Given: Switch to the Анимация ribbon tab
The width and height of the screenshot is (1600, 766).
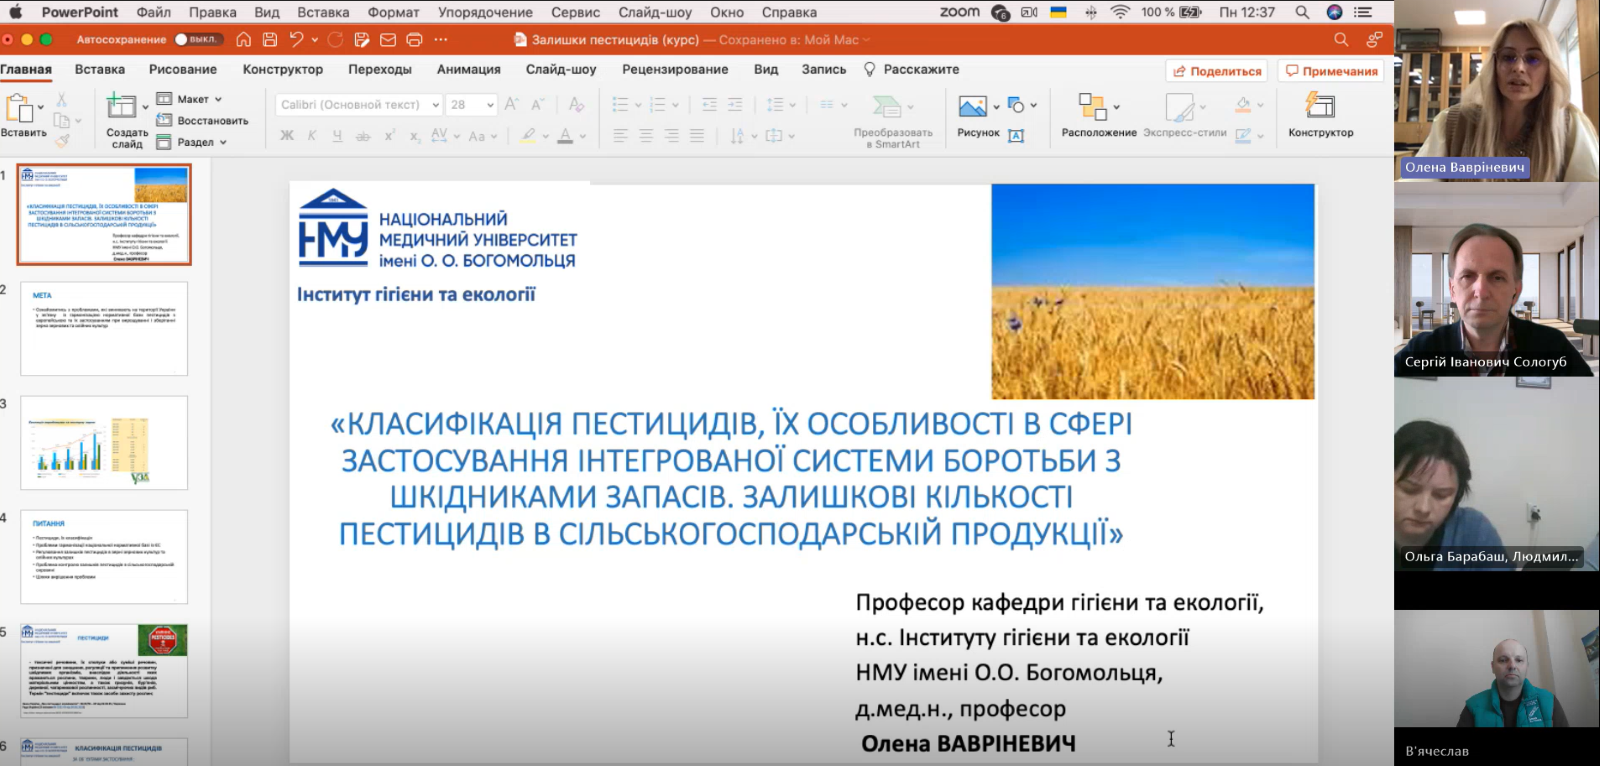Looking at the screenshot, I should click(468, 69).
